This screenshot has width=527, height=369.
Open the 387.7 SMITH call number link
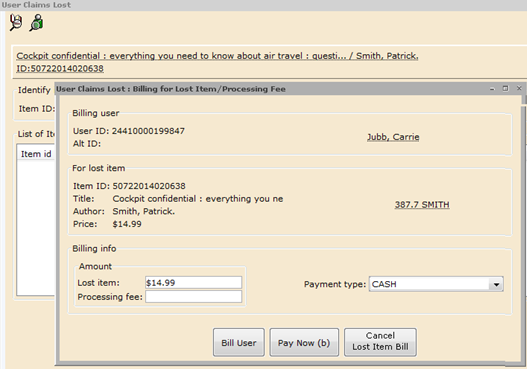(x=422, y=205)
